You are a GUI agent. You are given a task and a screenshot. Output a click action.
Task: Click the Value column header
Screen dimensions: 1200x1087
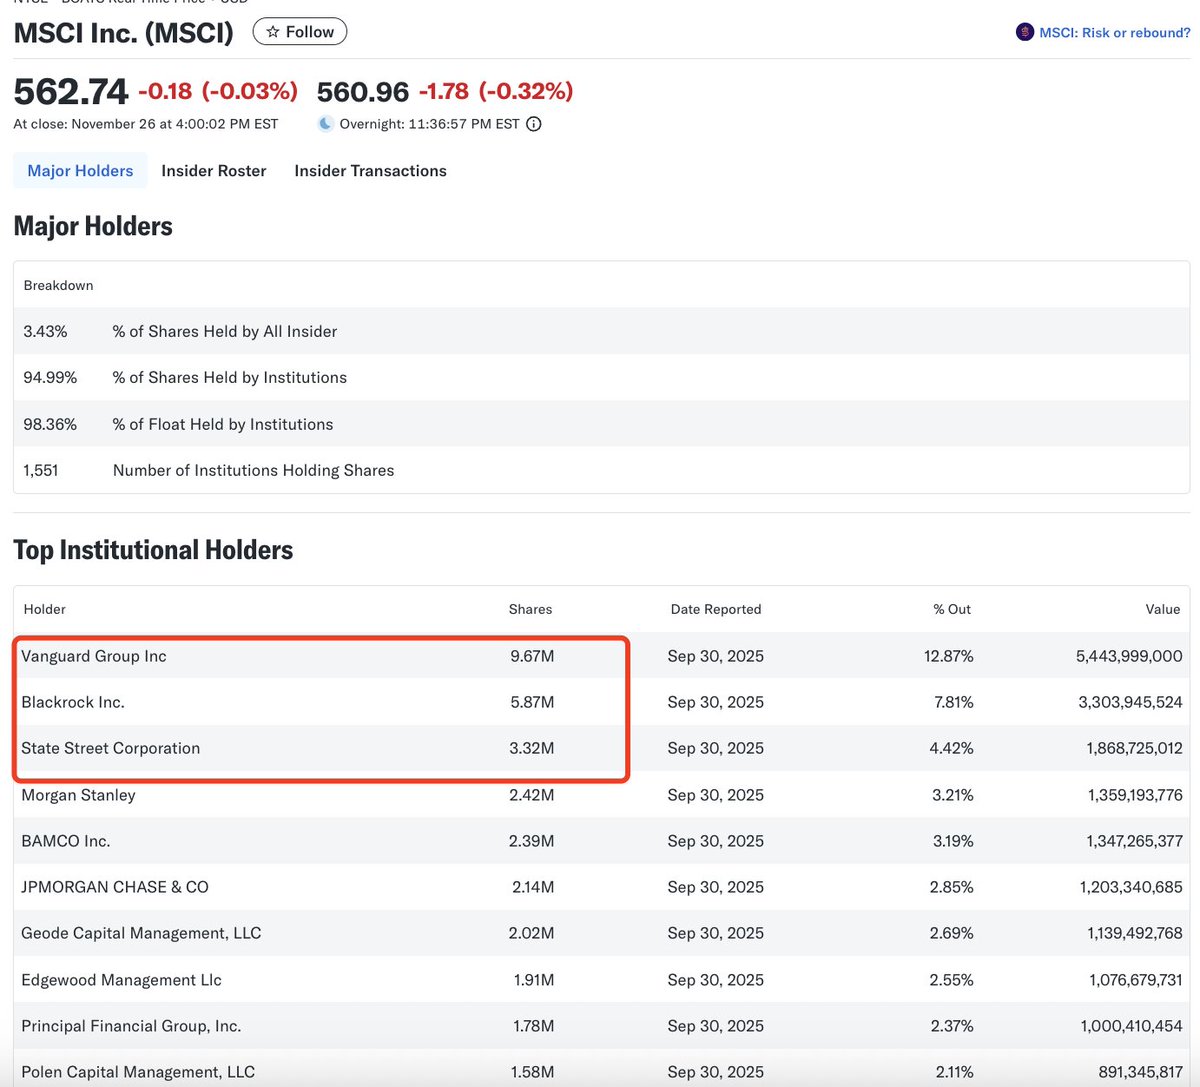1163,609
